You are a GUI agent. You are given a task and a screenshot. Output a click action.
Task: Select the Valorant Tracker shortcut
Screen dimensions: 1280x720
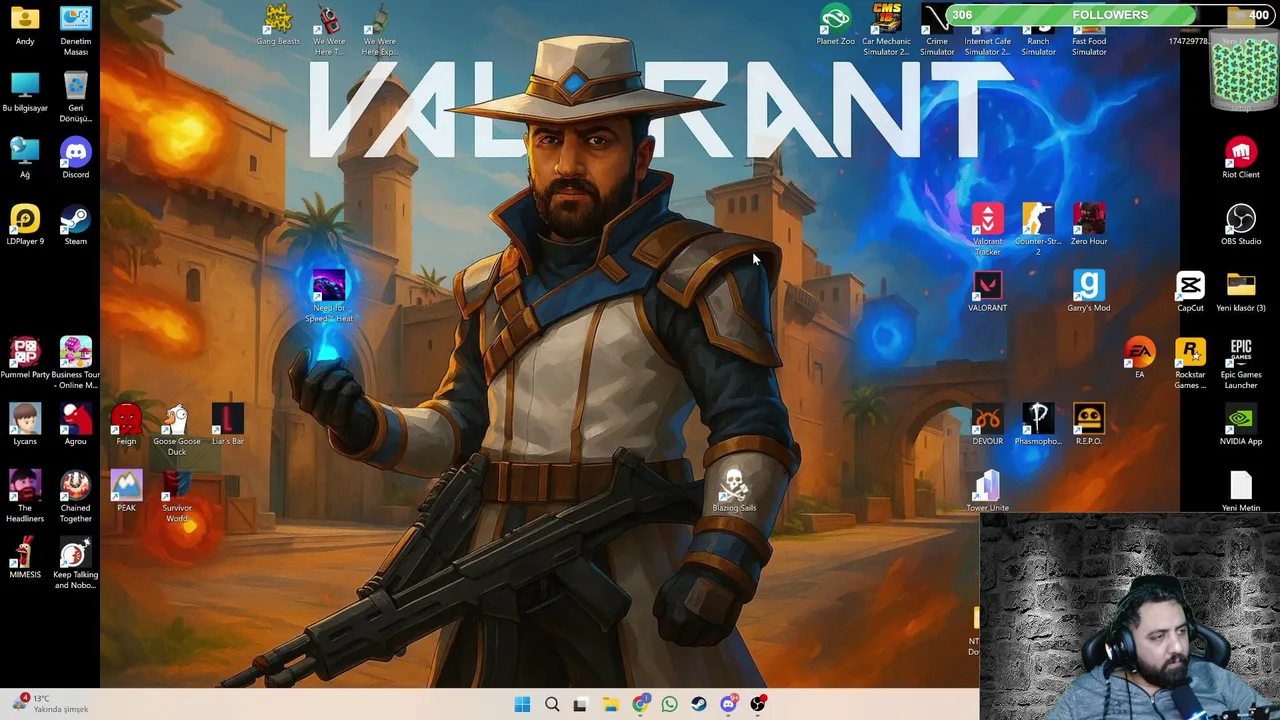tap(988, 230)
